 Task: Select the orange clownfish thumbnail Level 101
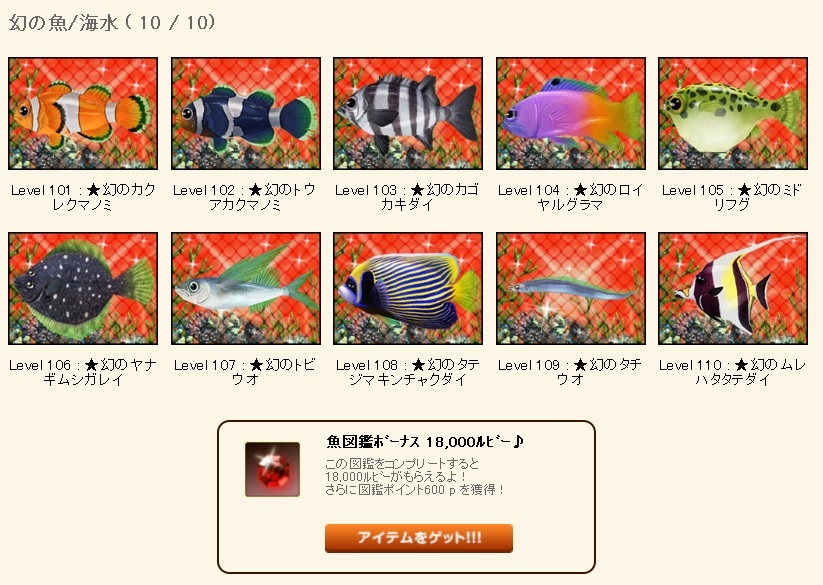(83, 113)
